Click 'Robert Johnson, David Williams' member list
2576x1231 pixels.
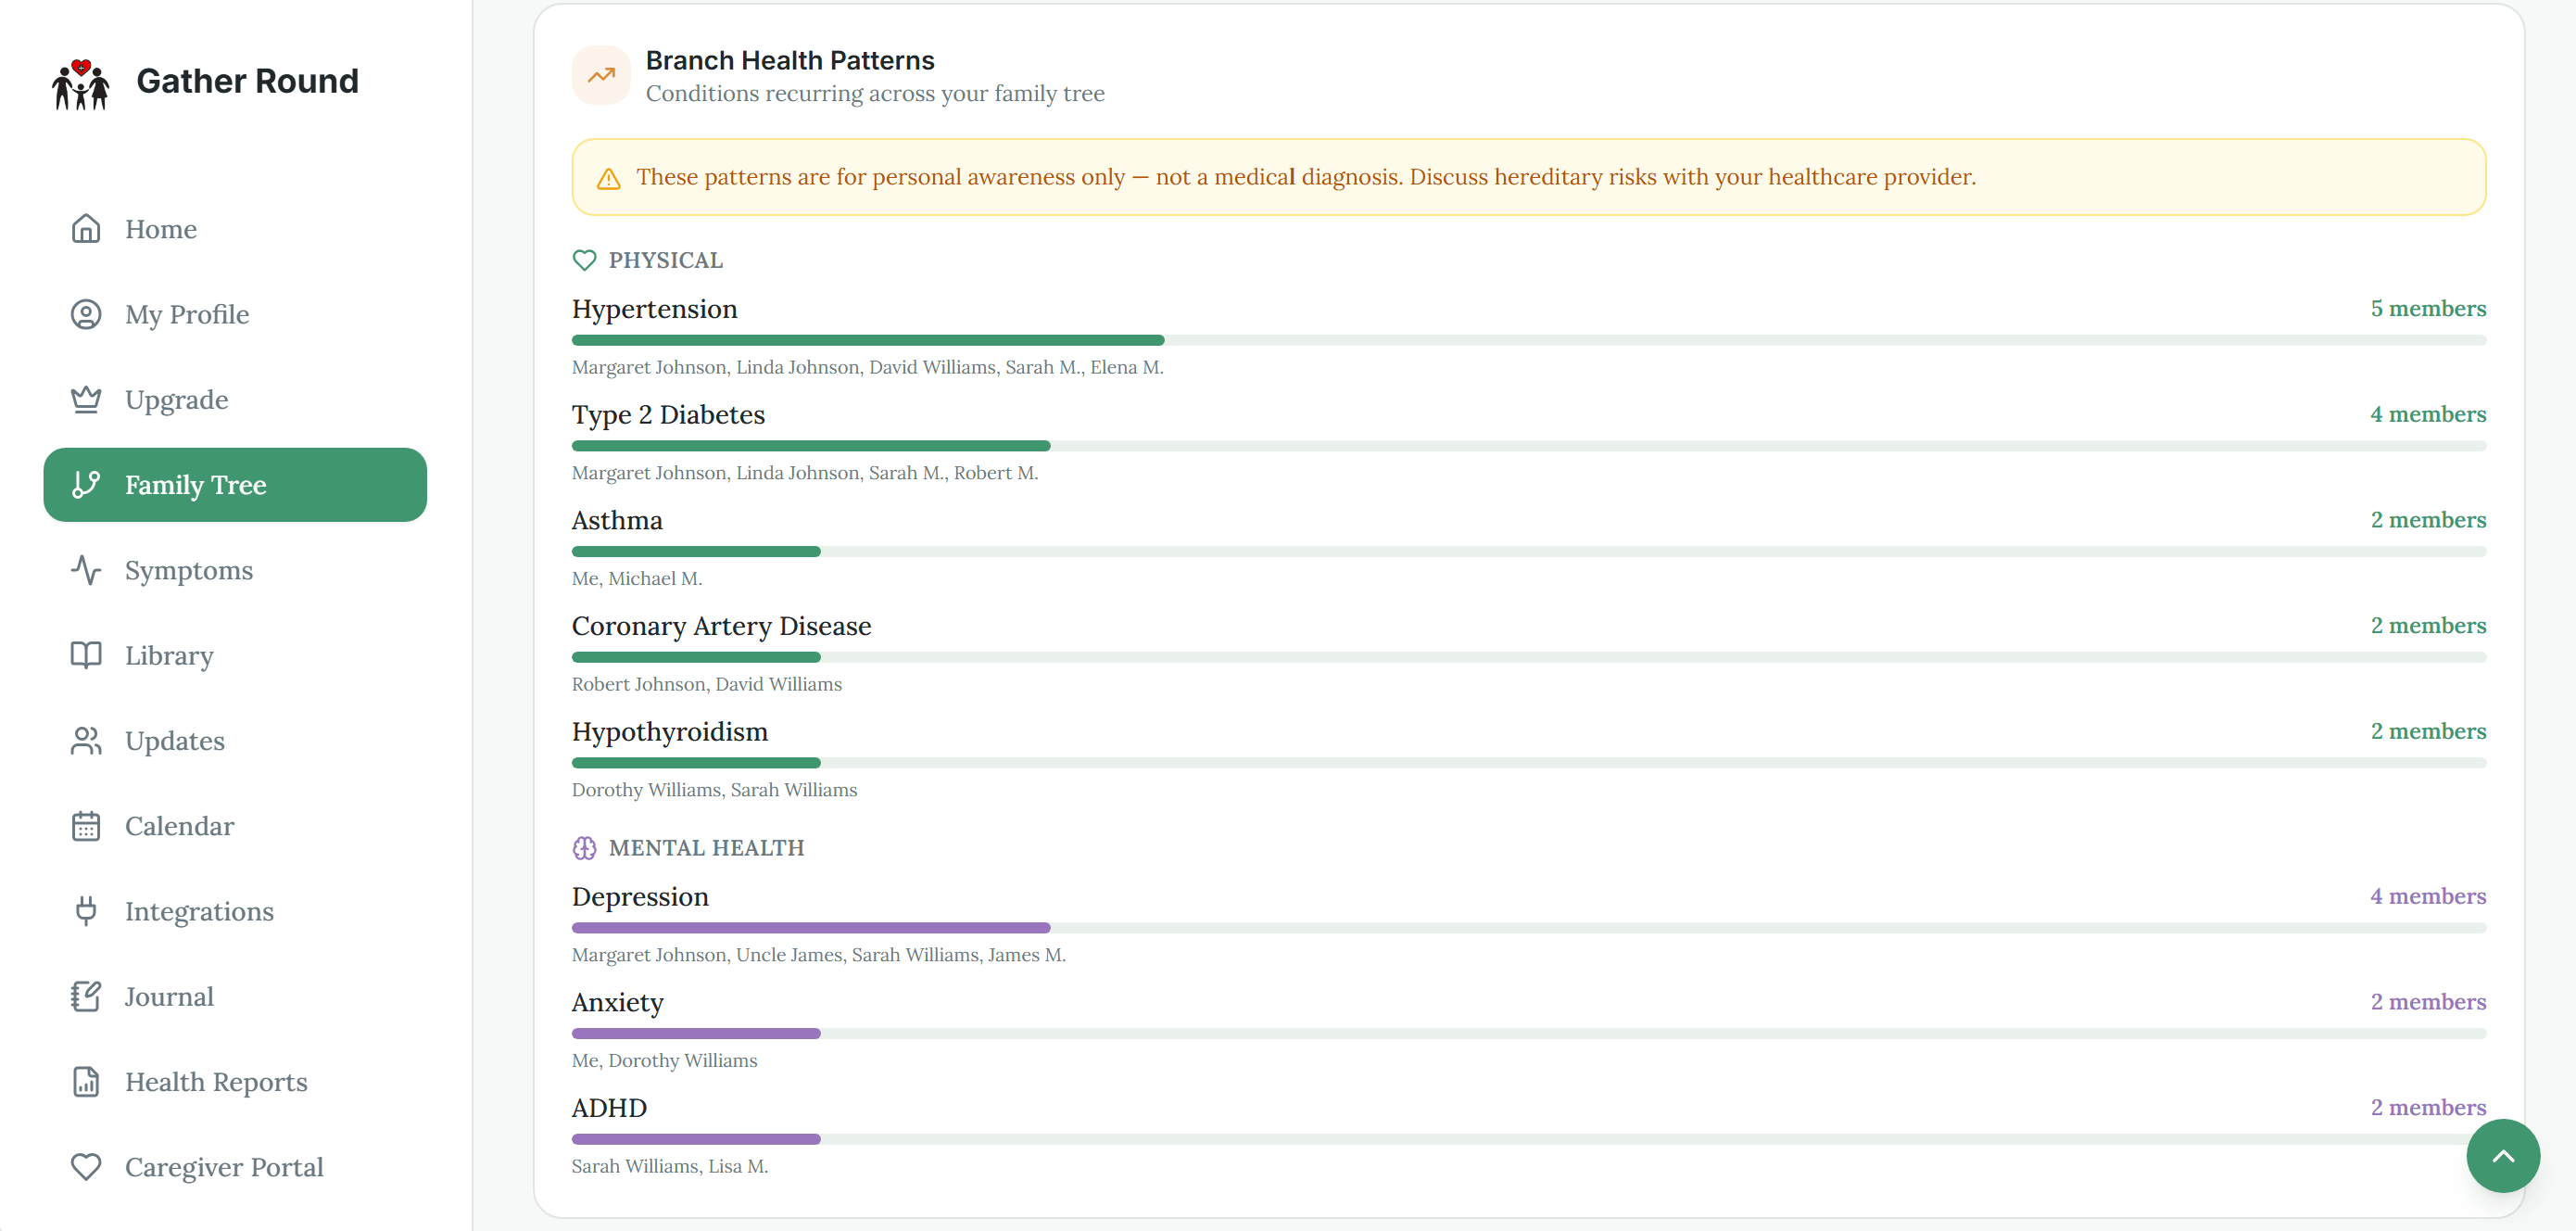pyautogui.click(x=706, y=684)
